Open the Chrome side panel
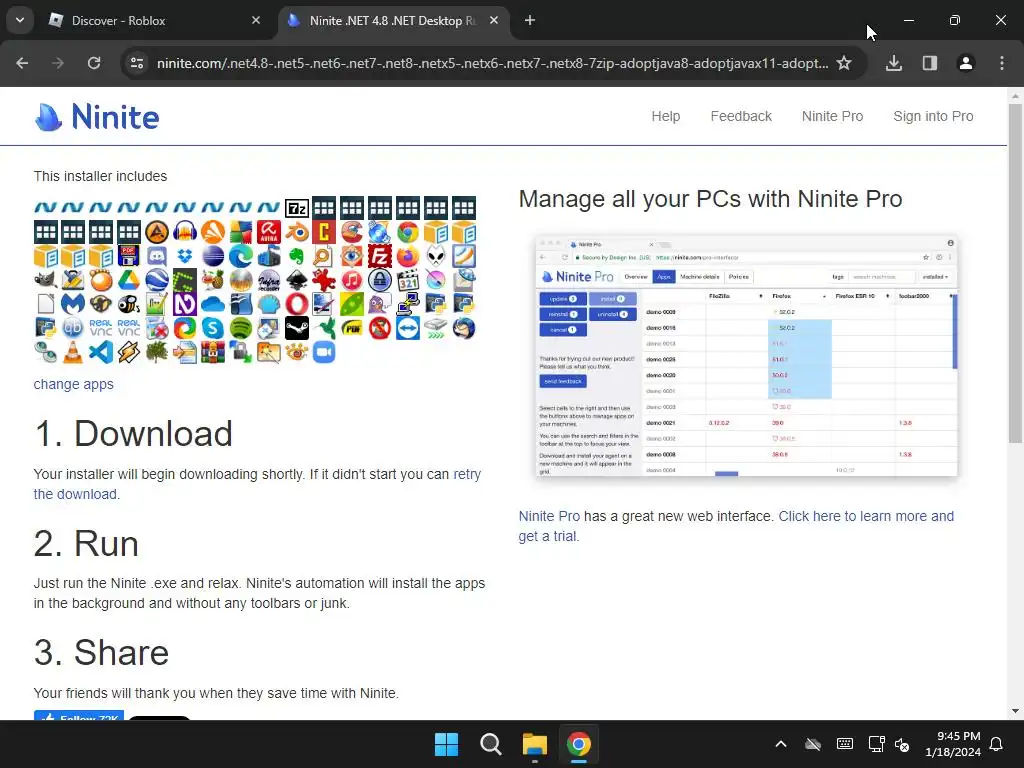 [x=930, y=63]
